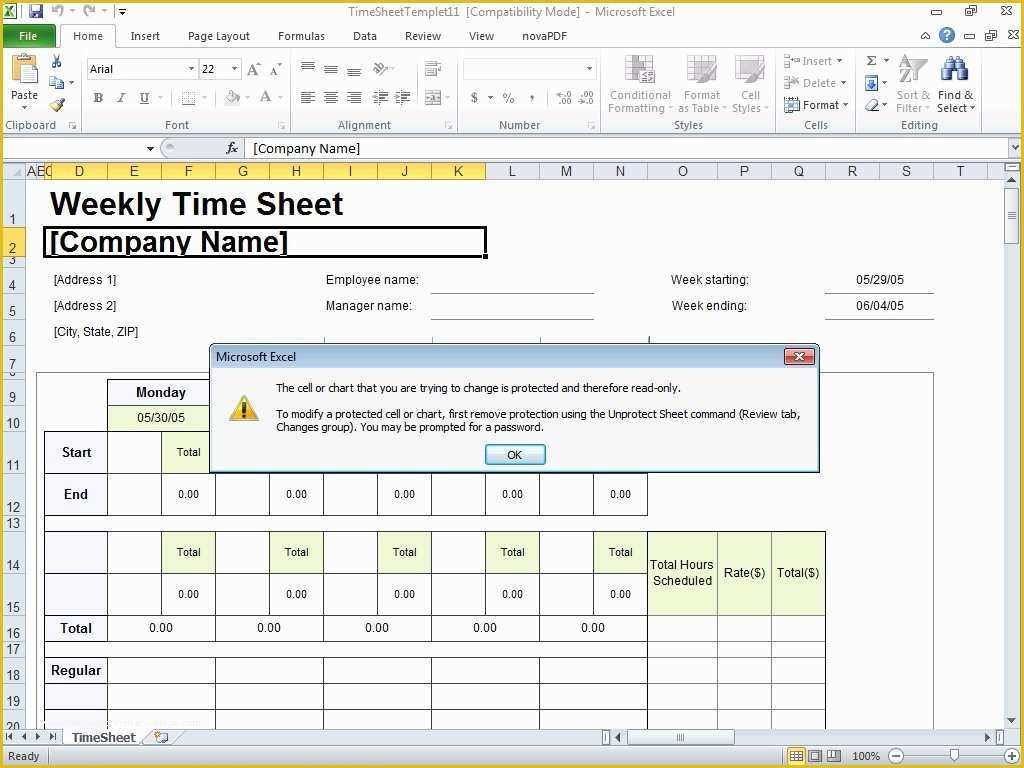Toggle Align Text Right
This screenshot has height=768, width=1024.
pos(354,98)
